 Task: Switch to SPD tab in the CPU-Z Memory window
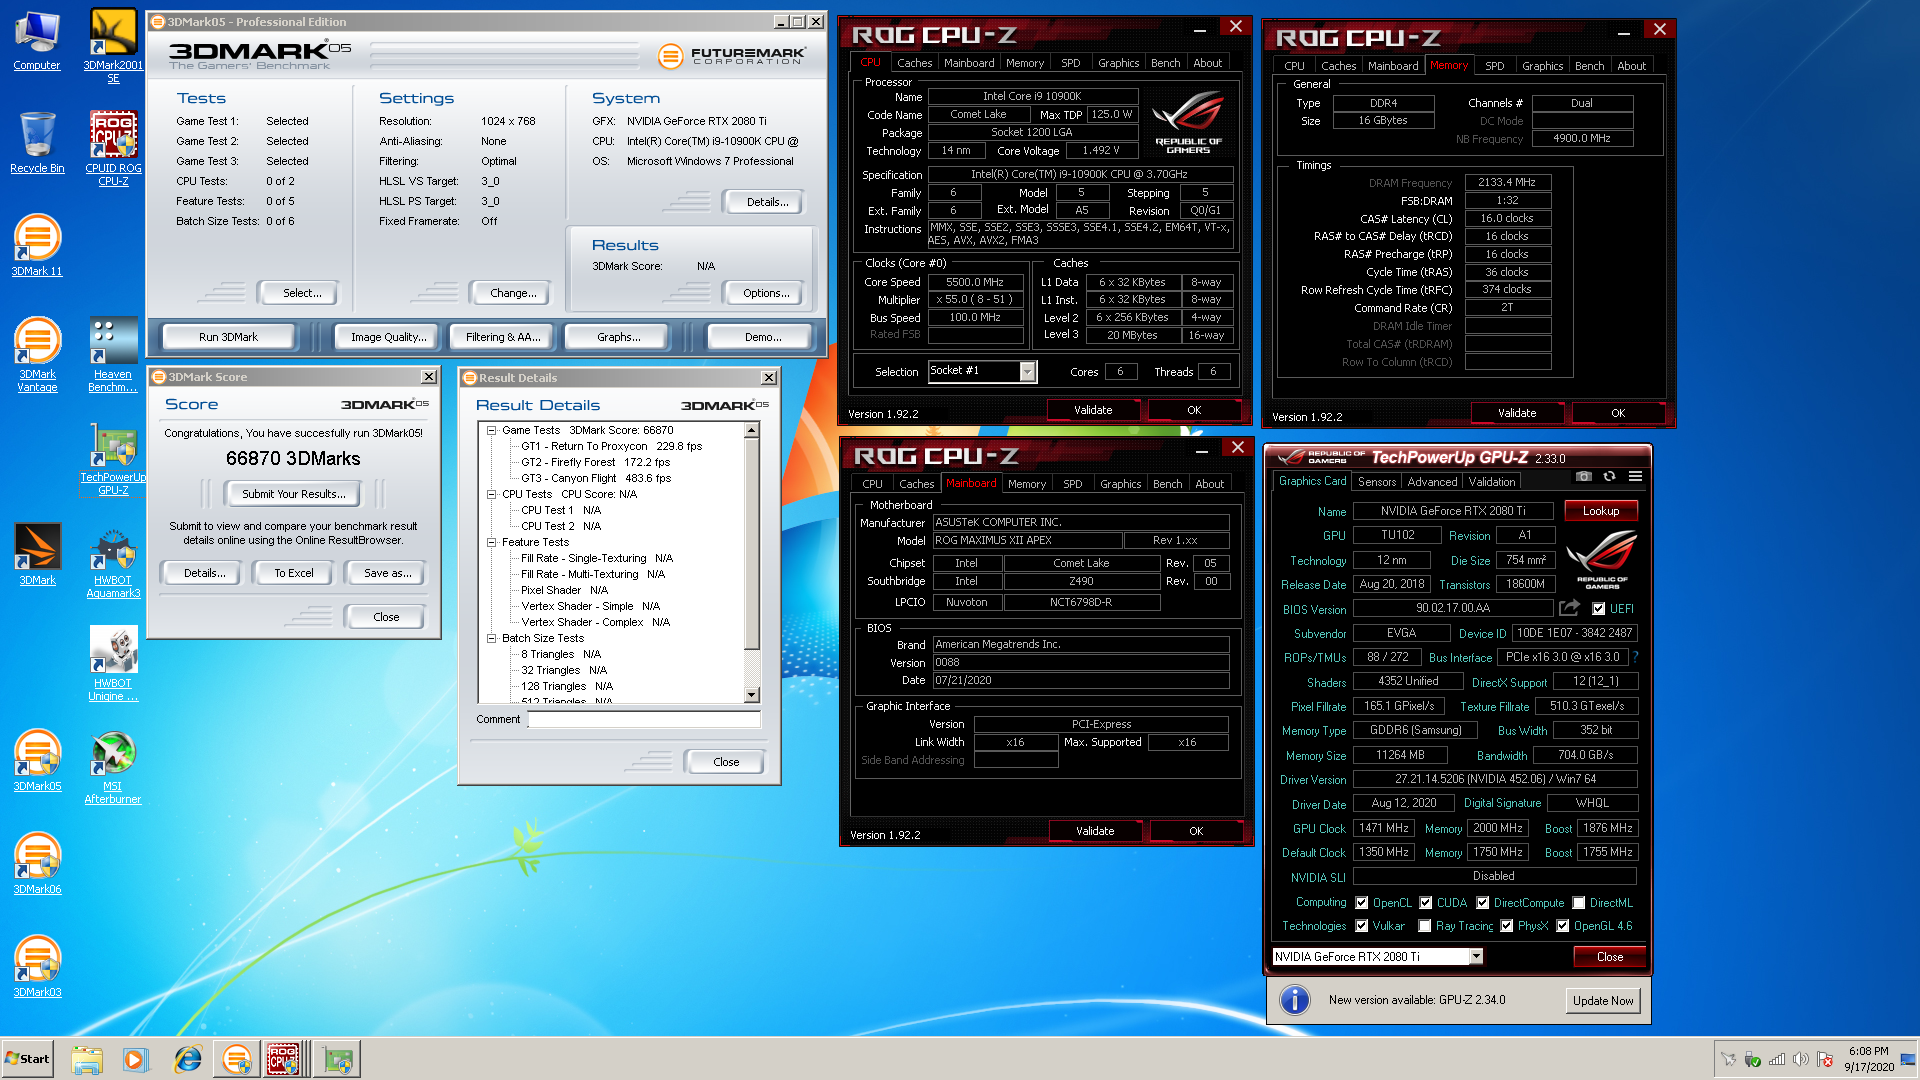coord(1494,66)
